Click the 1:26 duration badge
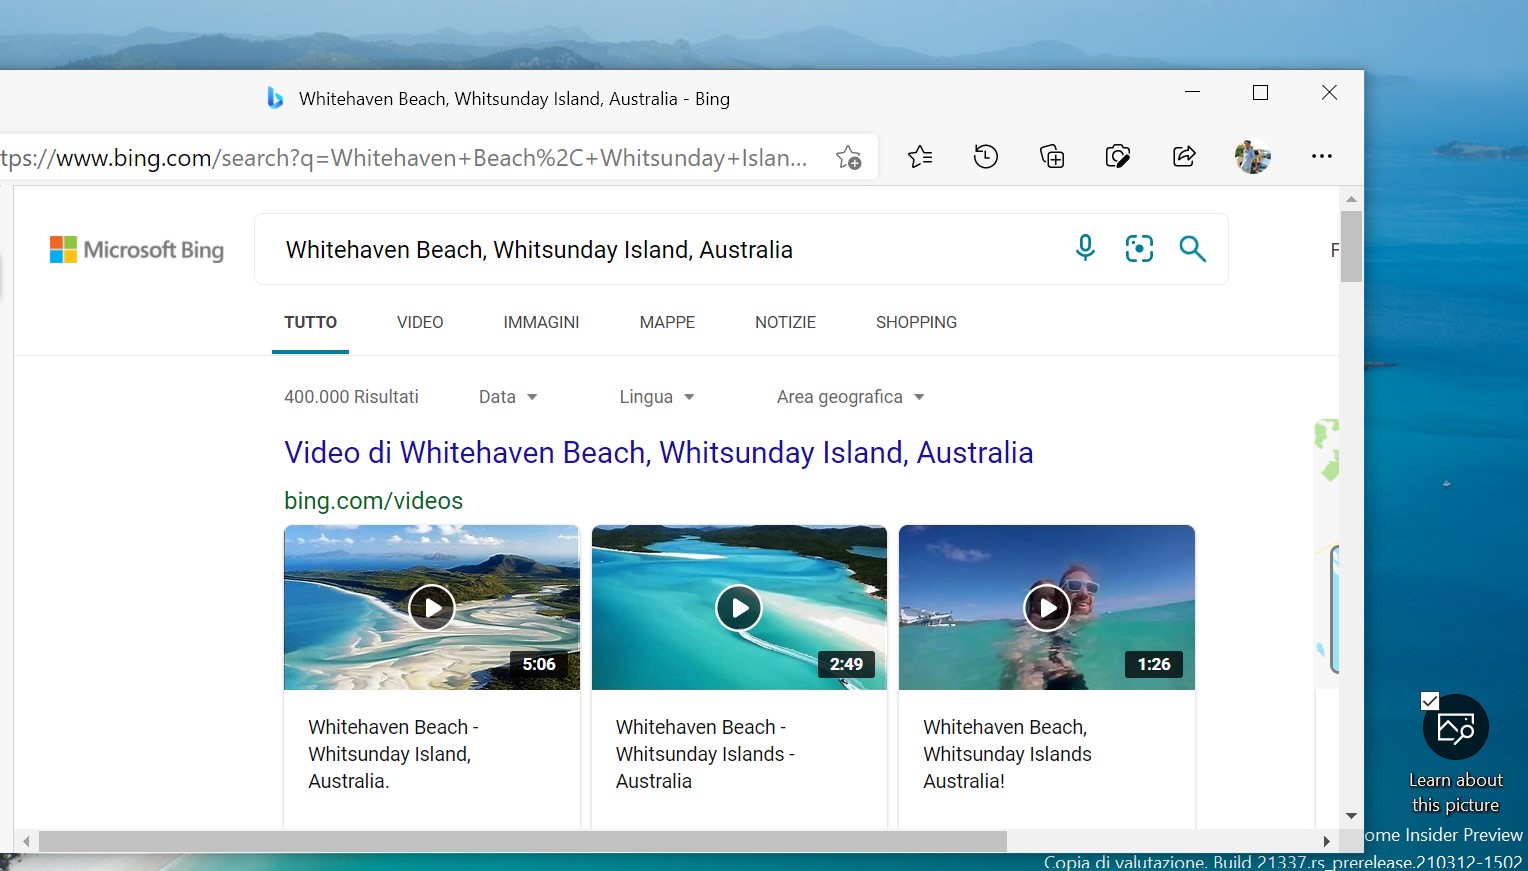This screenshot has height=871, width=1528. [1154, 664]
